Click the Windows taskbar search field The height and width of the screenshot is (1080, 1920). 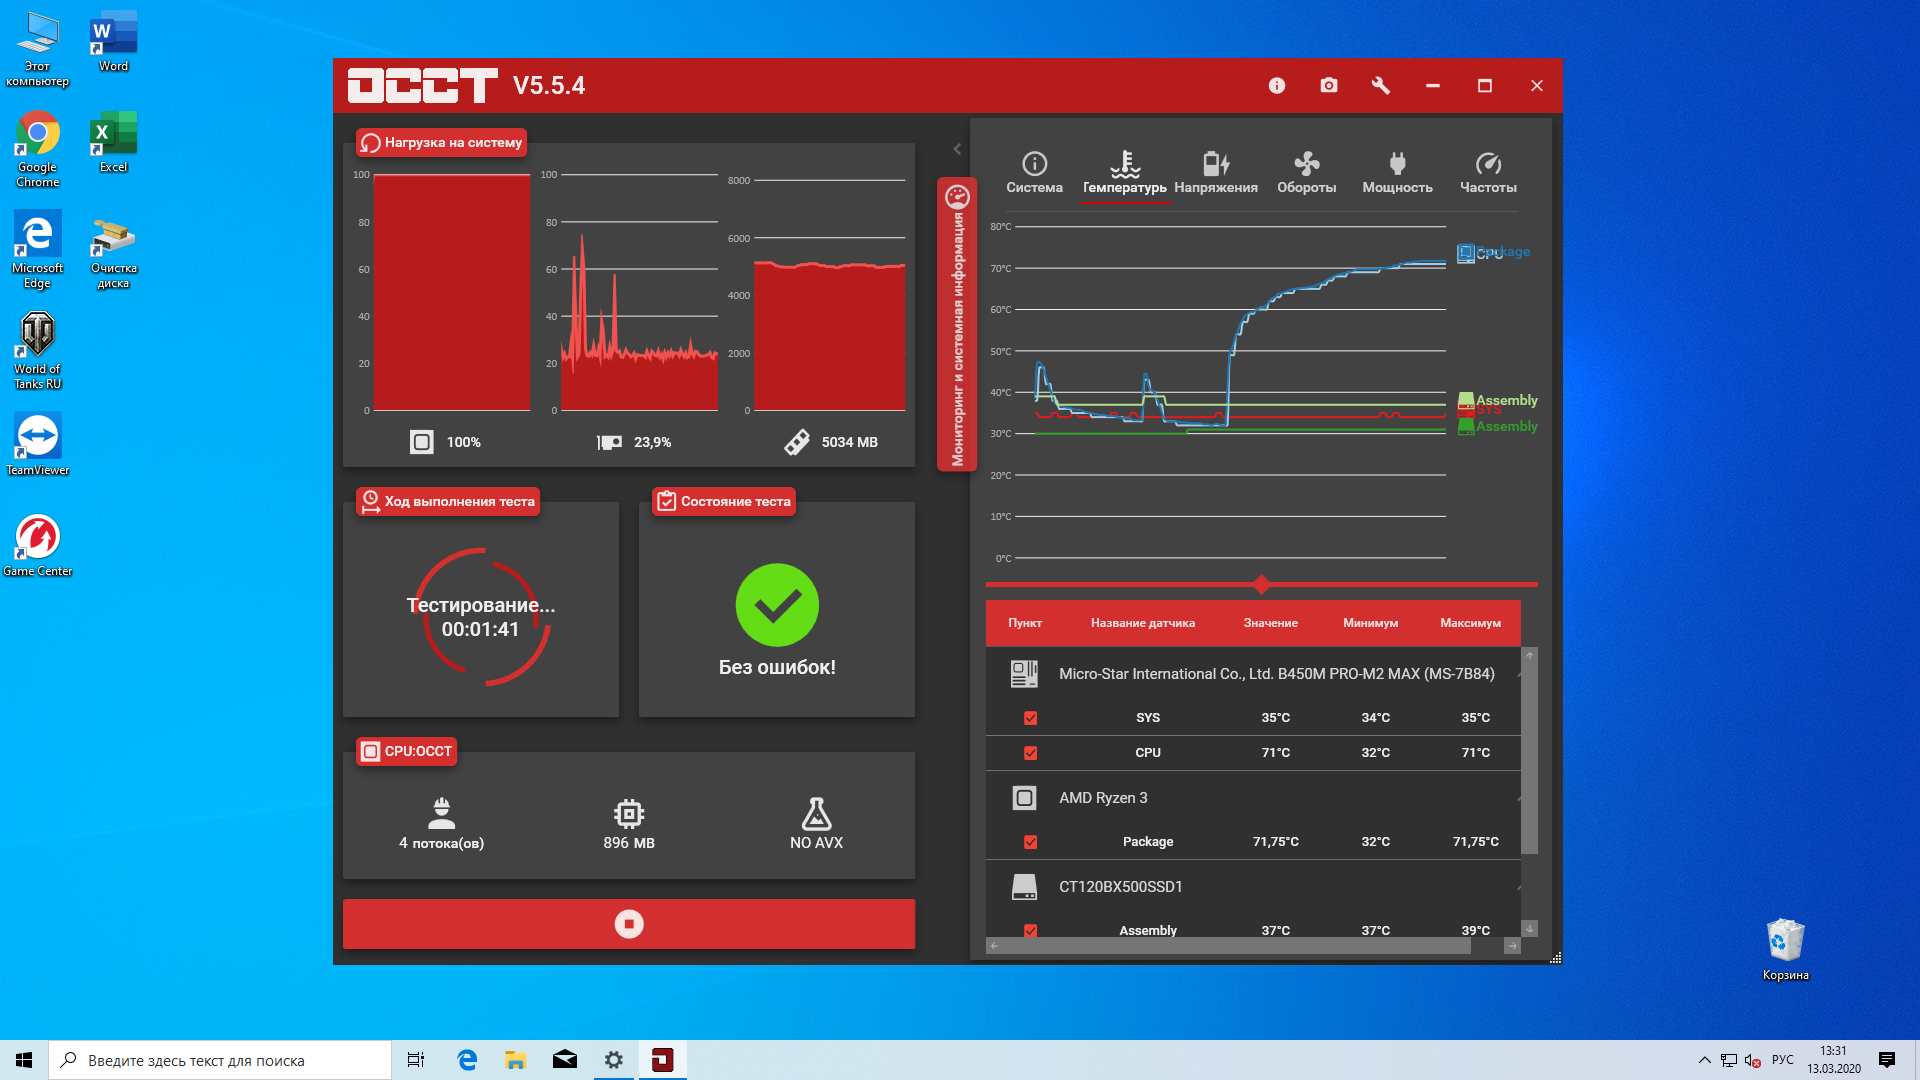click(x=220, y=1060)
